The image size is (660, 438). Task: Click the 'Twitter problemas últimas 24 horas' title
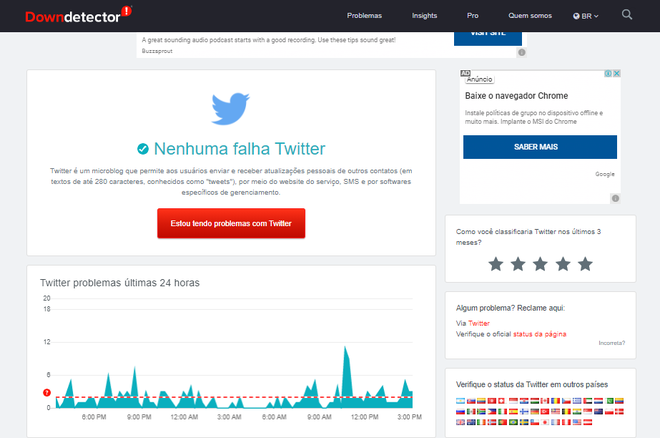click(120, 283)
